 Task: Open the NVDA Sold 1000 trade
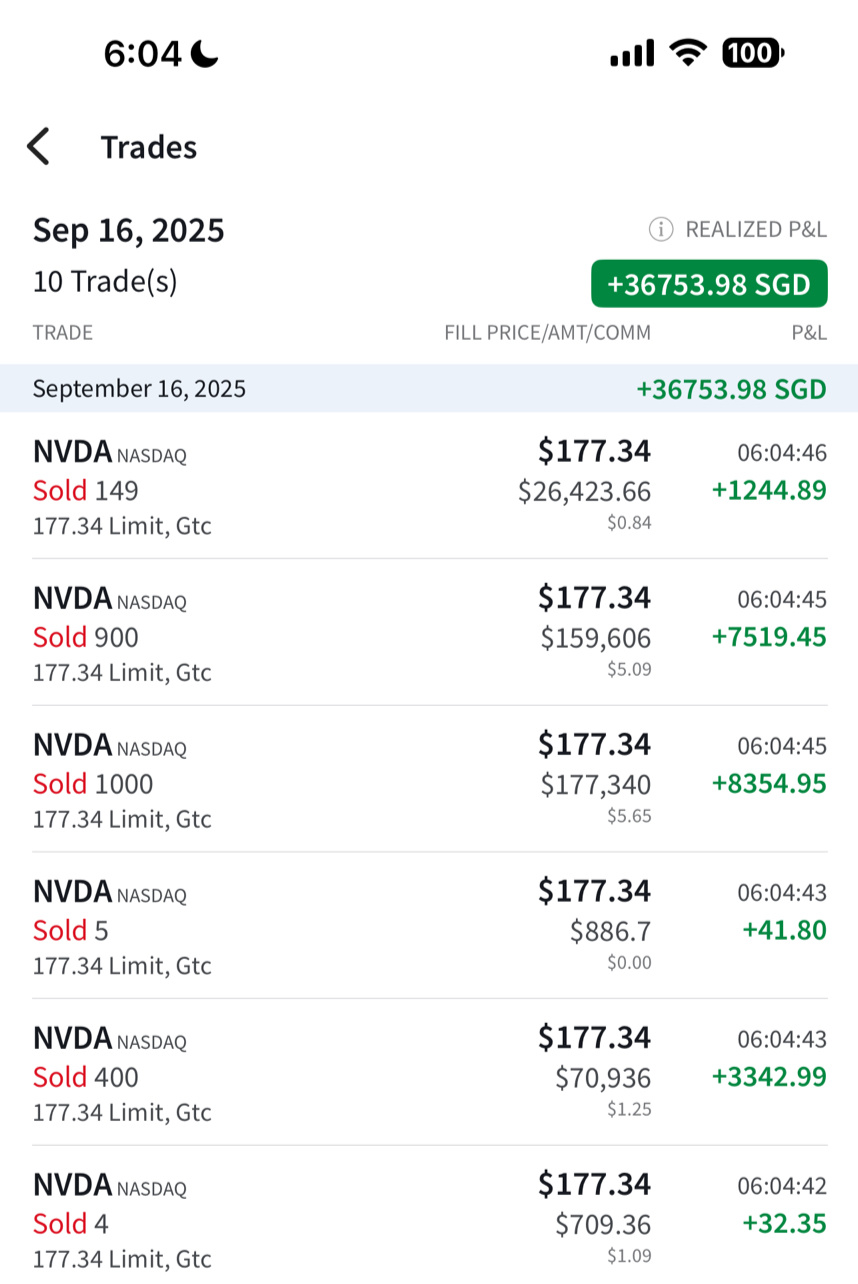429,779
